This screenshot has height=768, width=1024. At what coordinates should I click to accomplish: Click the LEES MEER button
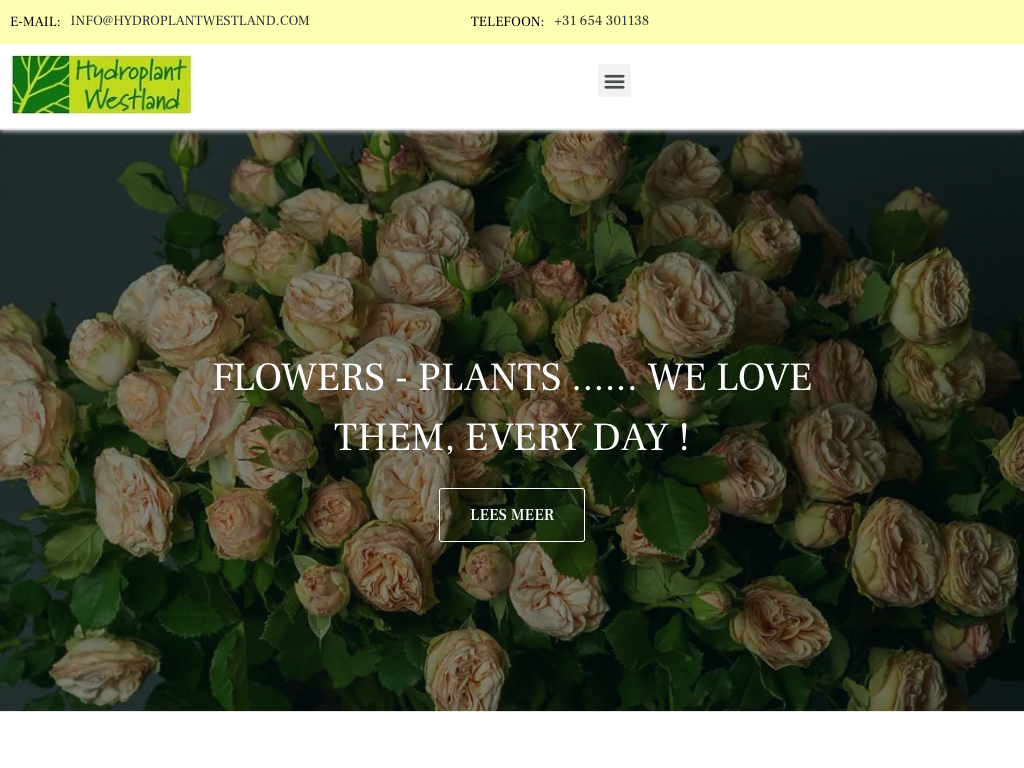click(511, 515)
